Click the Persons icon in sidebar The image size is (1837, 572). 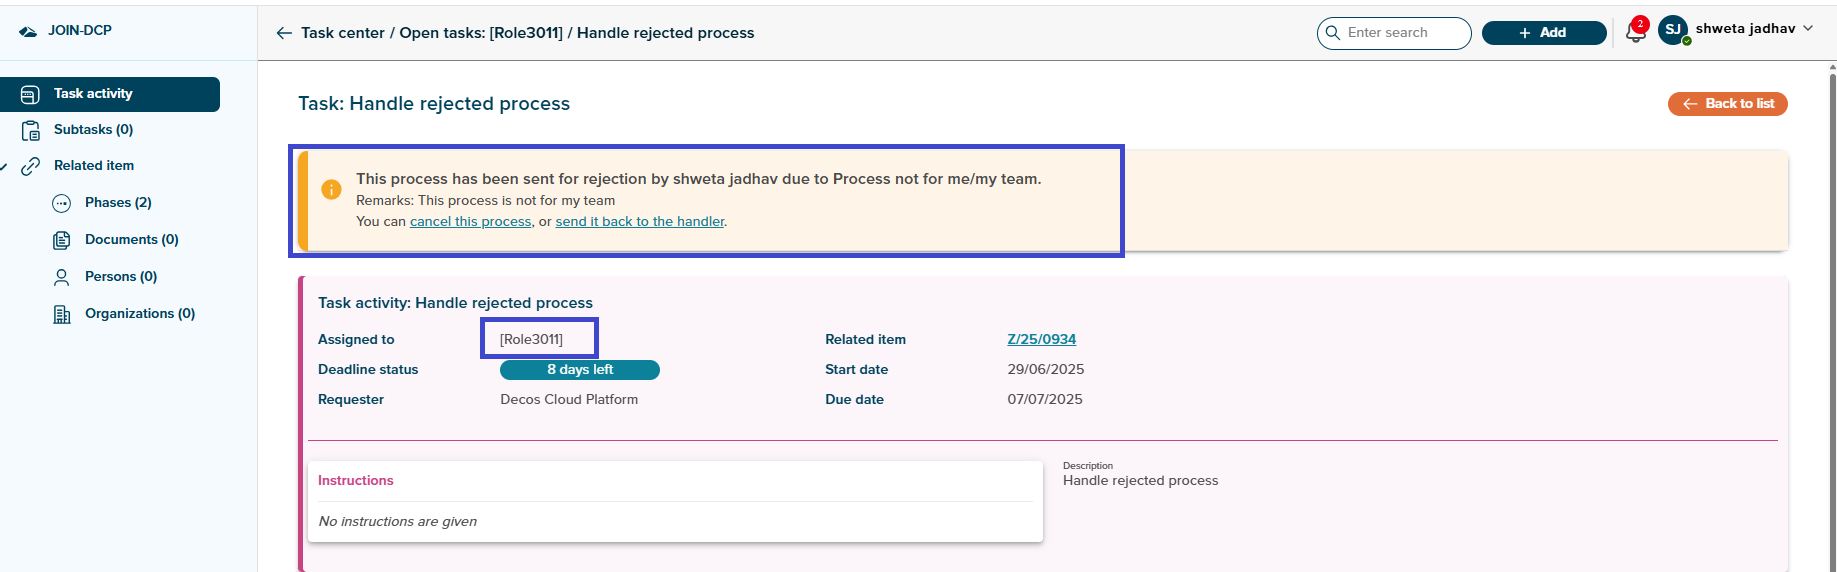[x=62, y=277]
